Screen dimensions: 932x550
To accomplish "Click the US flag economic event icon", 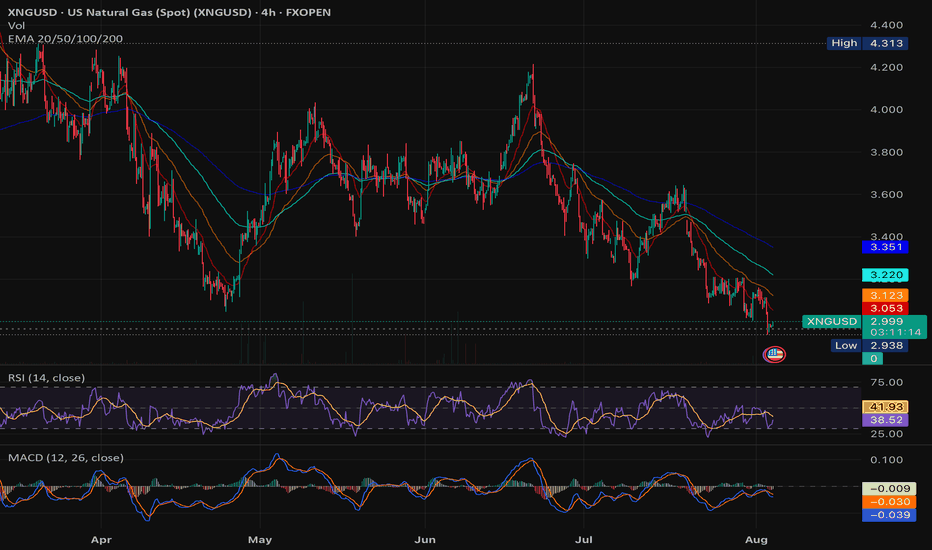I will coord(774,355).
